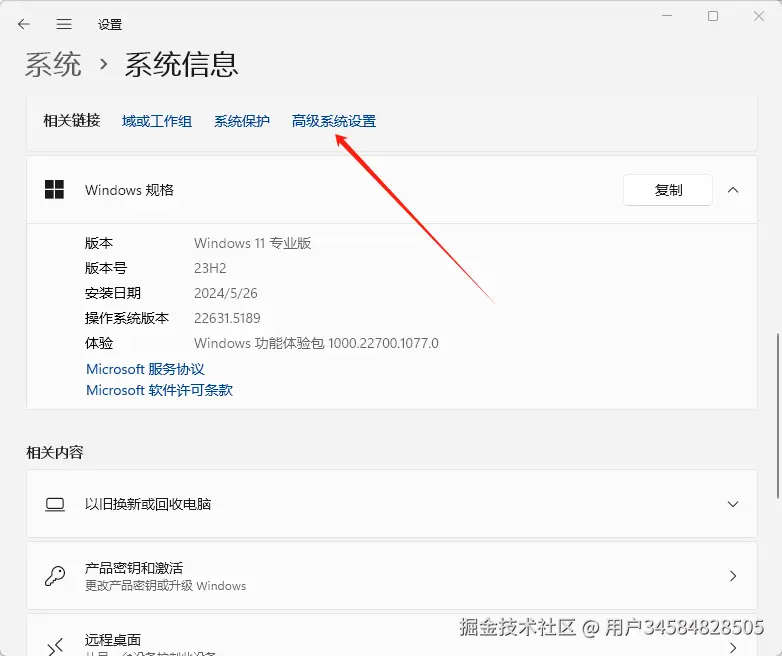Screen dimensions: 782x656
Task: Open 产品密钥和激活 chevron arrow
Action: (733, 576)
